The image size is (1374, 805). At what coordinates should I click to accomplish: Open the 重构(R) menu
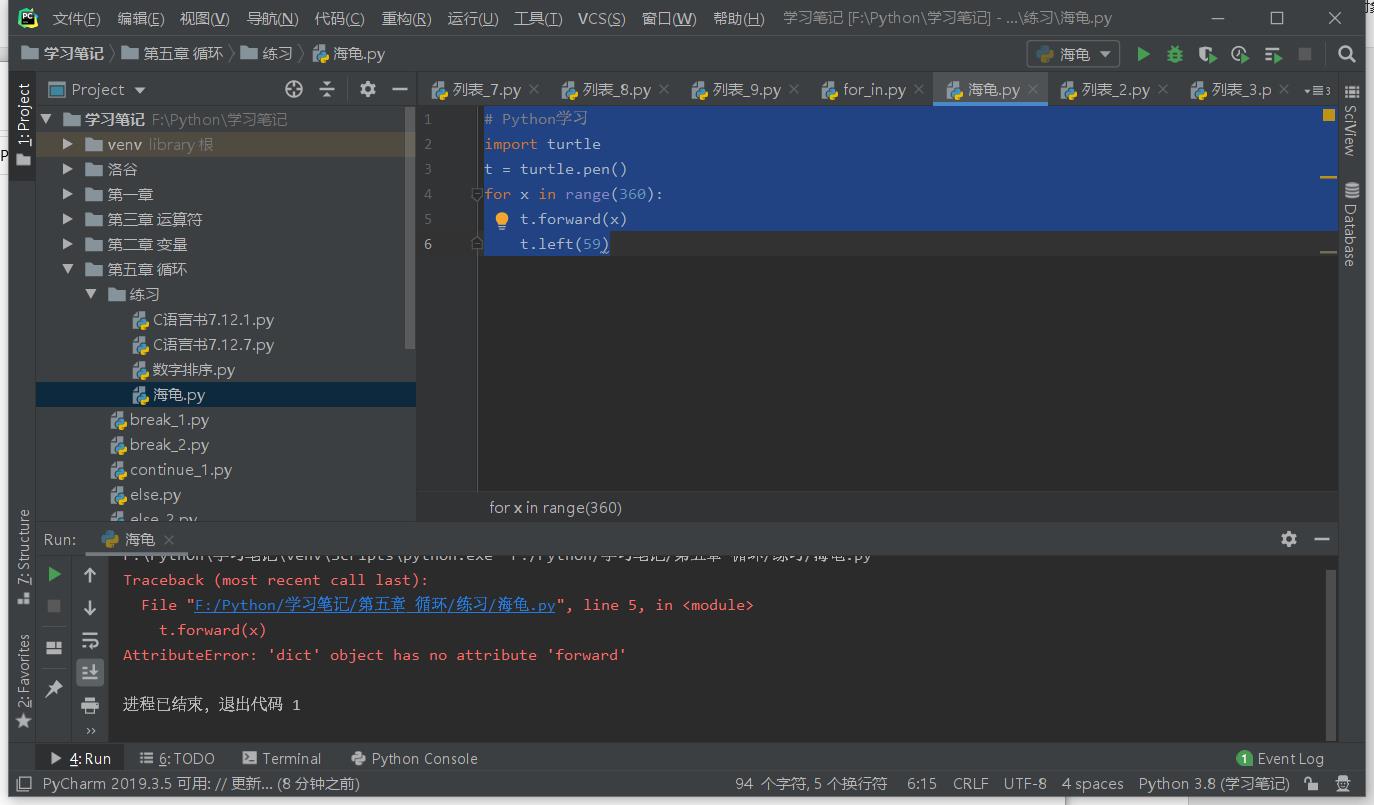pos(406,18)
